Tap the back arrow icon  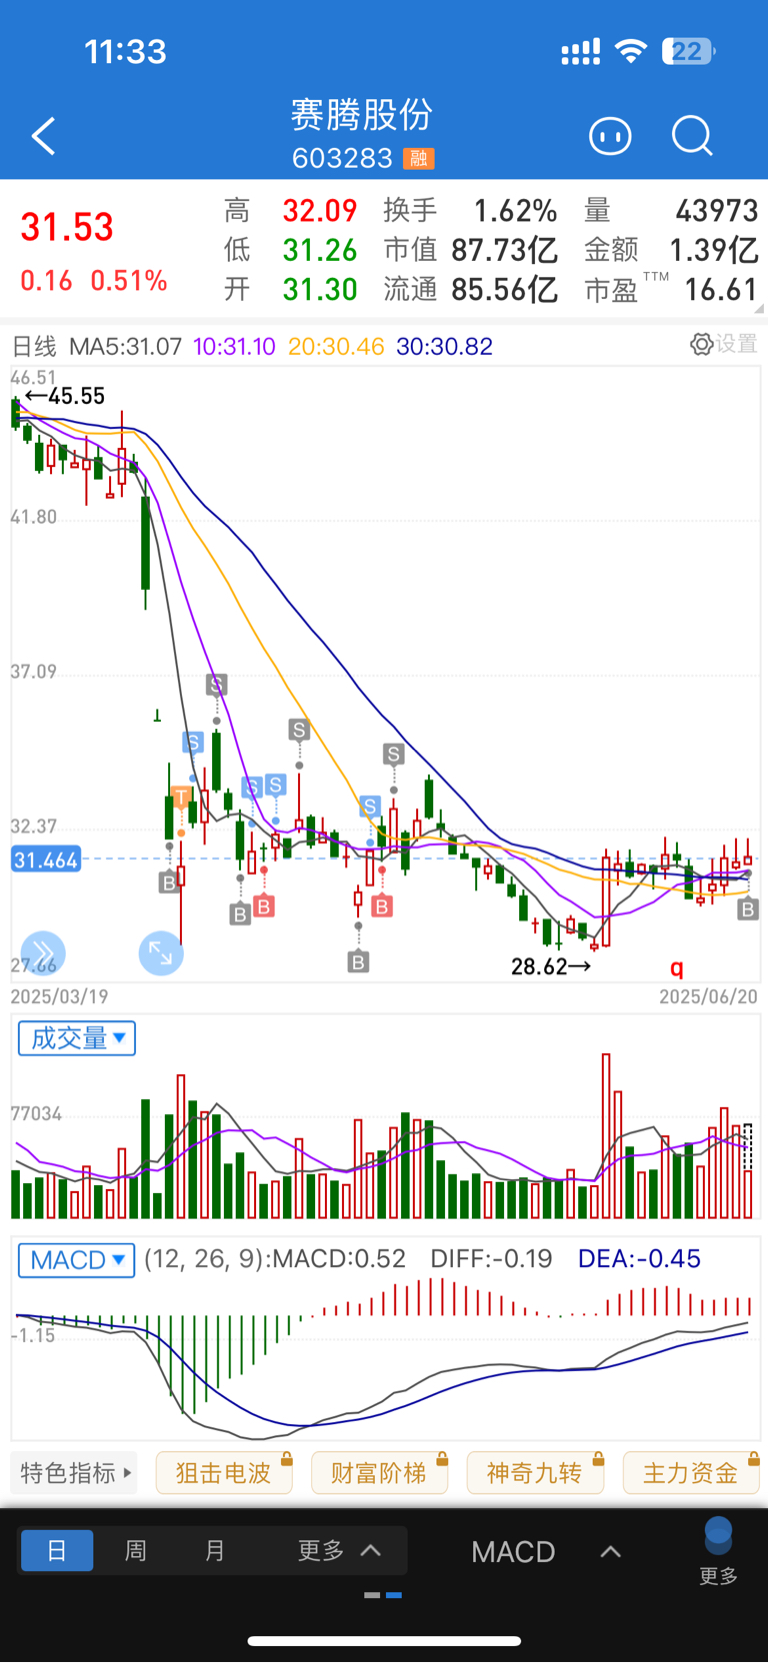(x=44, y=137)
